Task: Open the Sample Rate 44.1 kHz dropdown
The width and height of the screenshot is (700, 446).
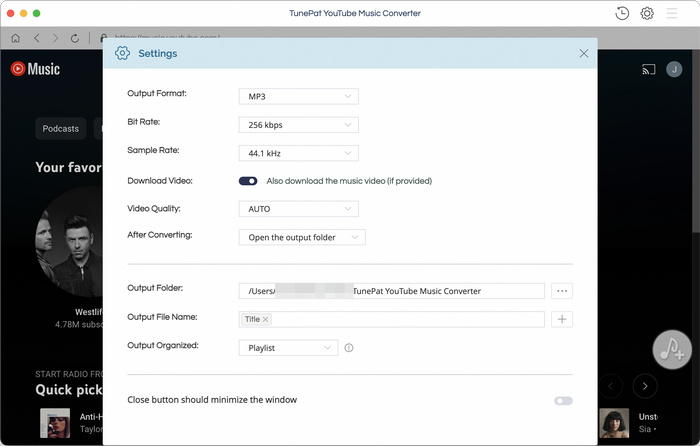Action: click(x=299, y=153)
